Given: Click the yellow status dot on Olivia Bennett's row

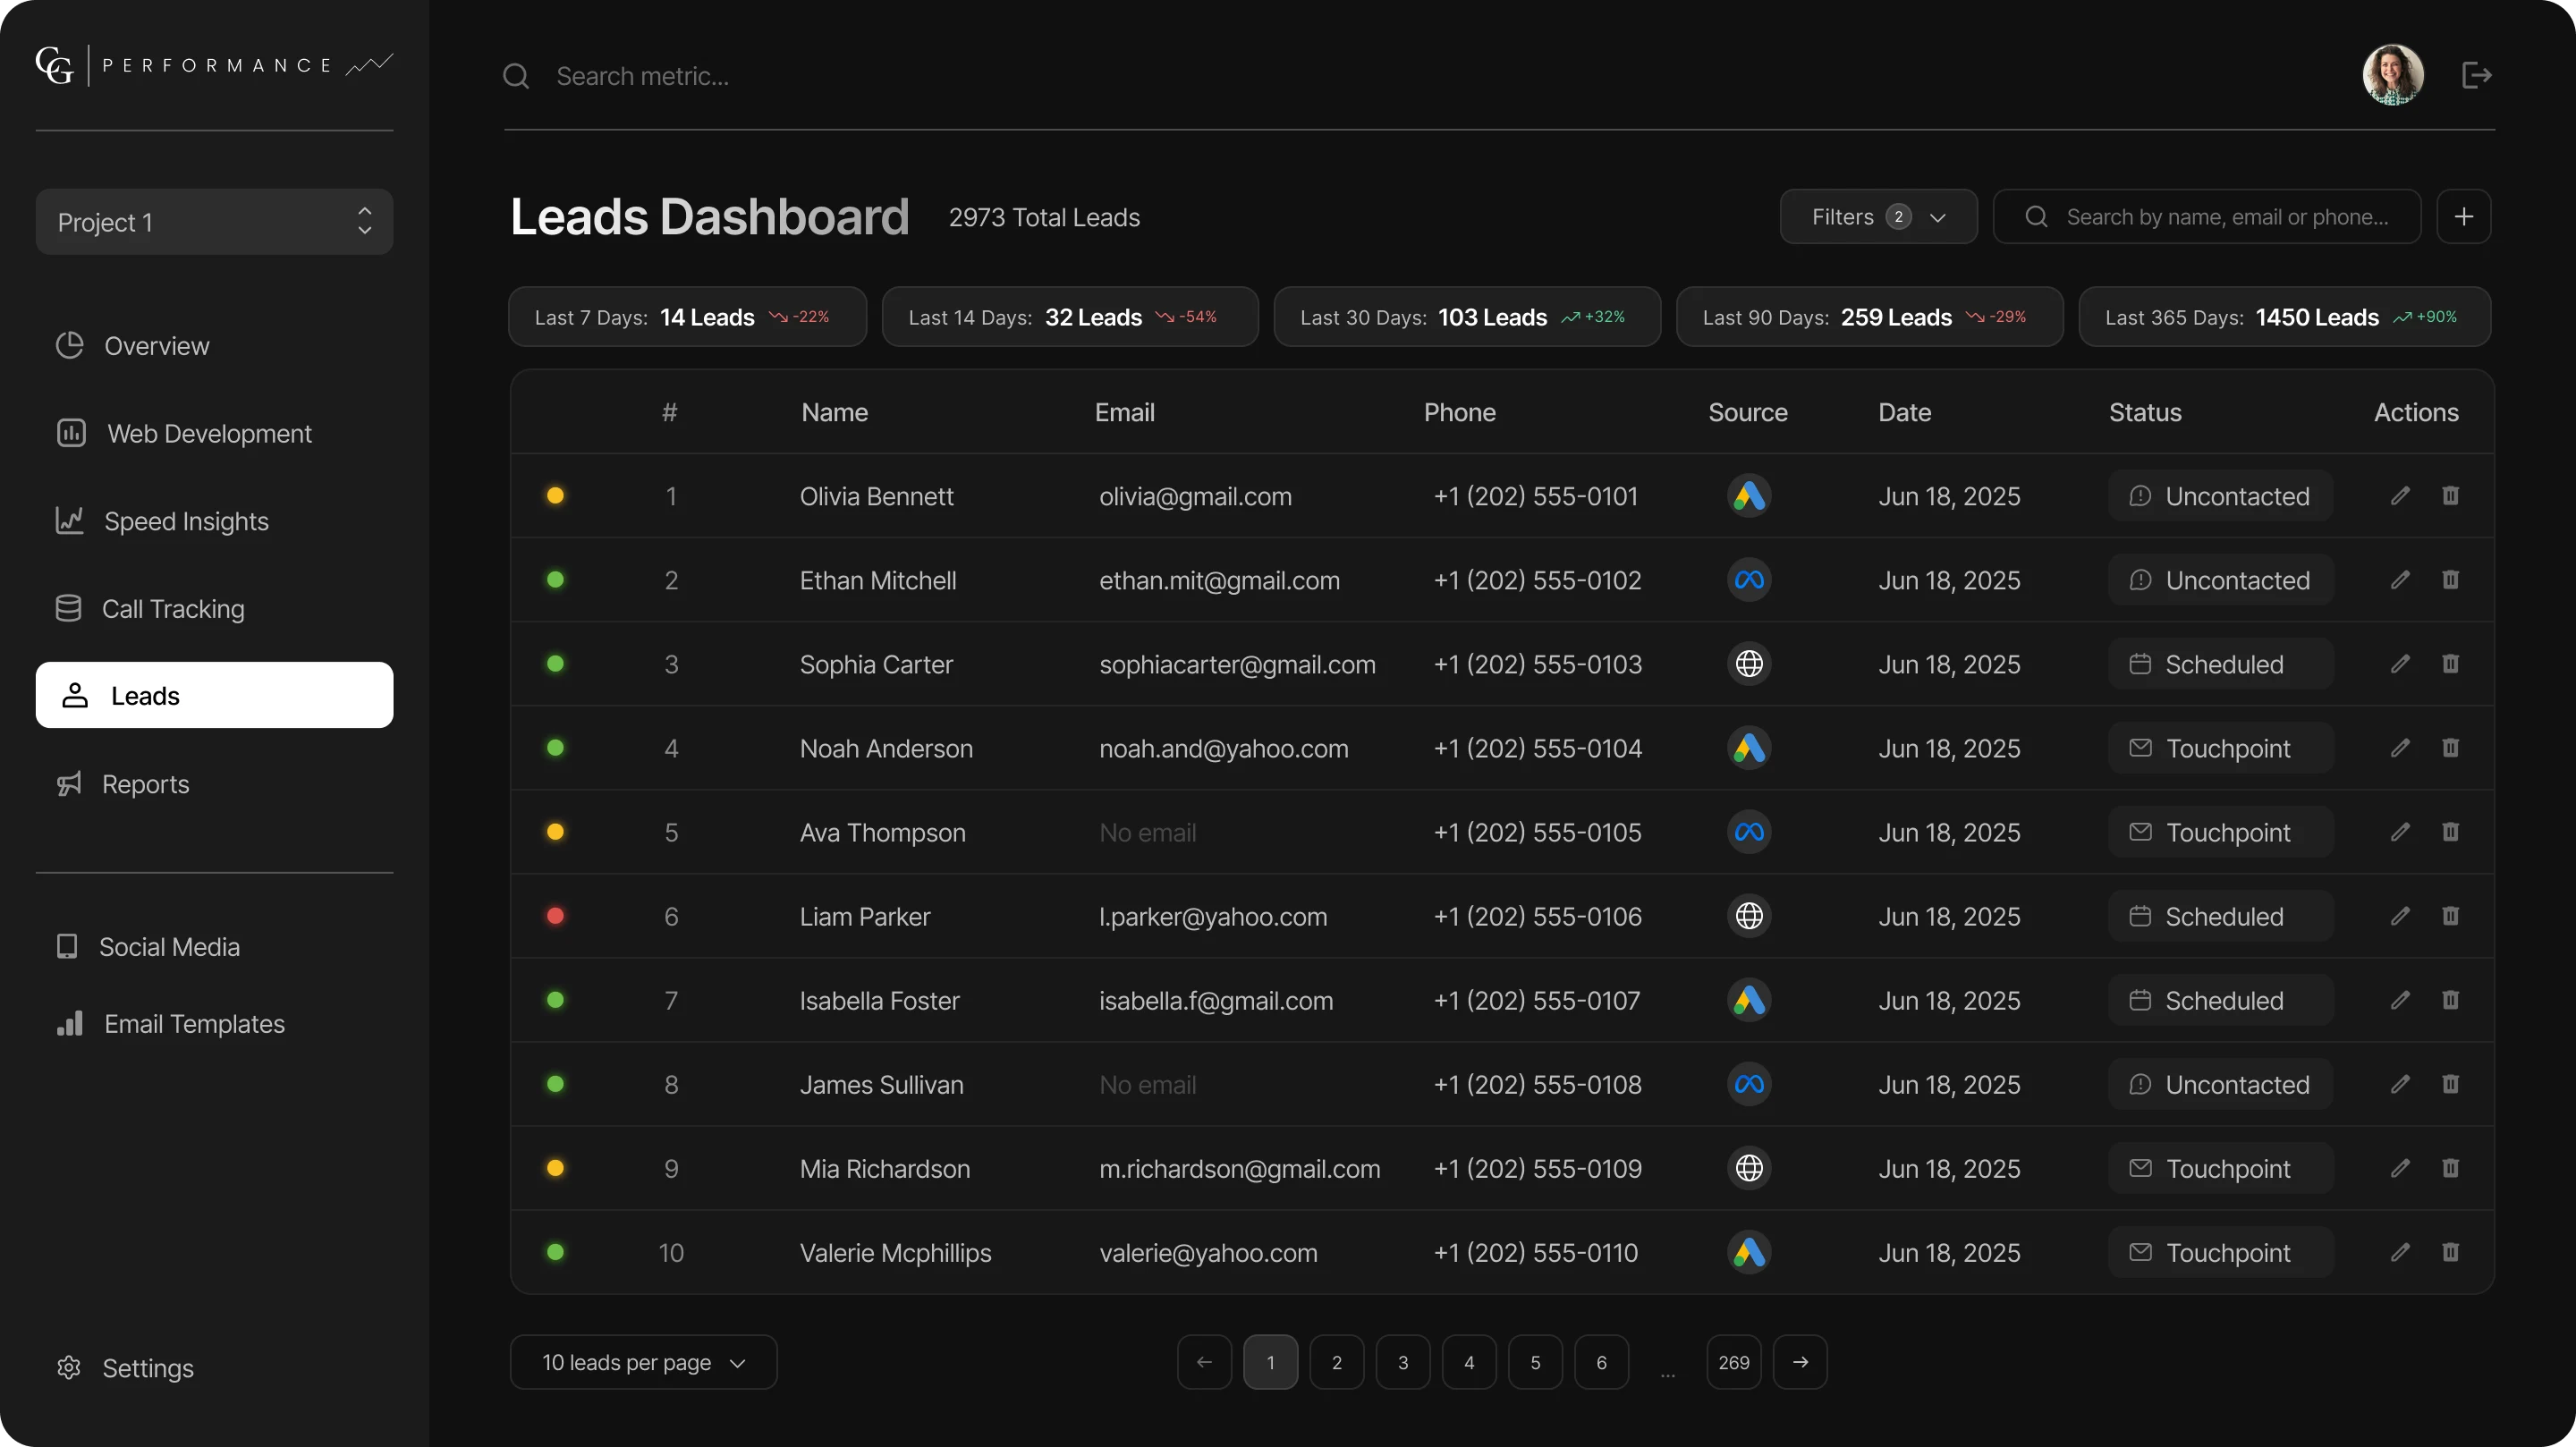Looking at the screenshot, I should pos(555,496).
